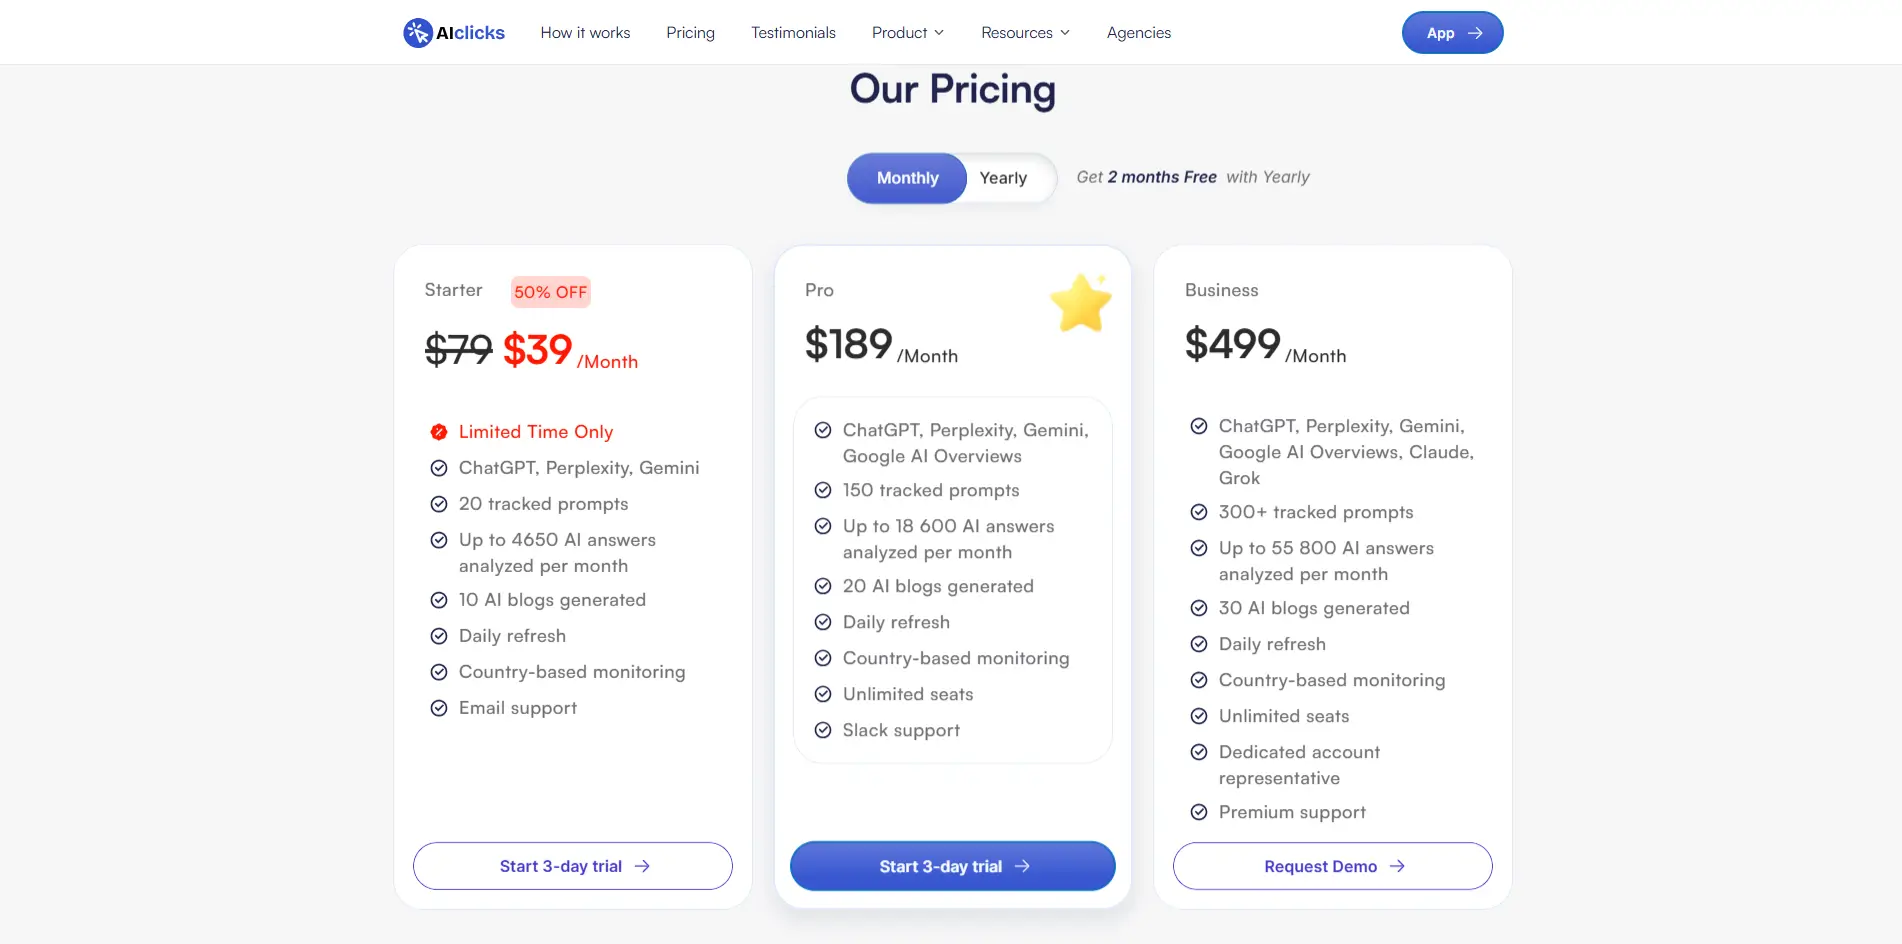This screenshot has height=944, width=1902.
Task: Start 3-day trial on Pro plan
Action: click(952, 866)
